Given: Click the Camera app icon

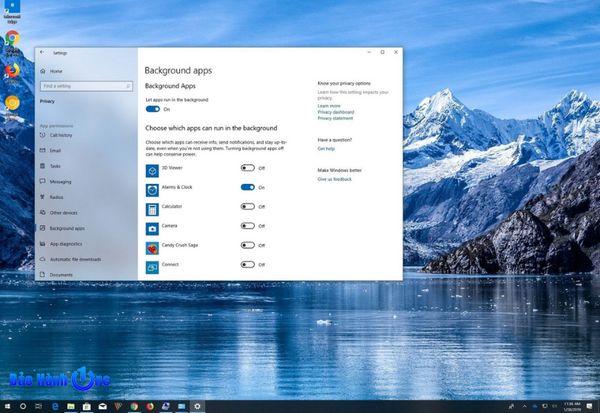Looking at the screenshot, I should pyautogui.click(x=151, y=227).
